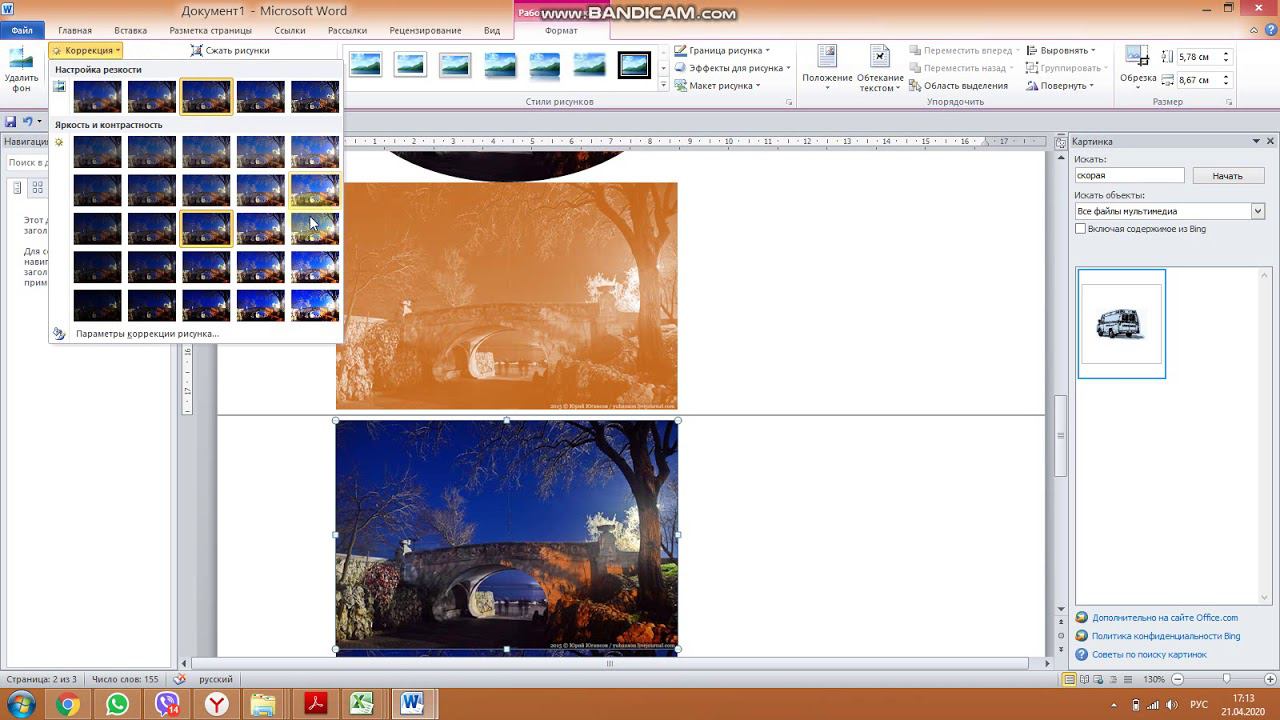
Task: Switch to full-screen reading view icon
Action: (x=1086, y=679)
